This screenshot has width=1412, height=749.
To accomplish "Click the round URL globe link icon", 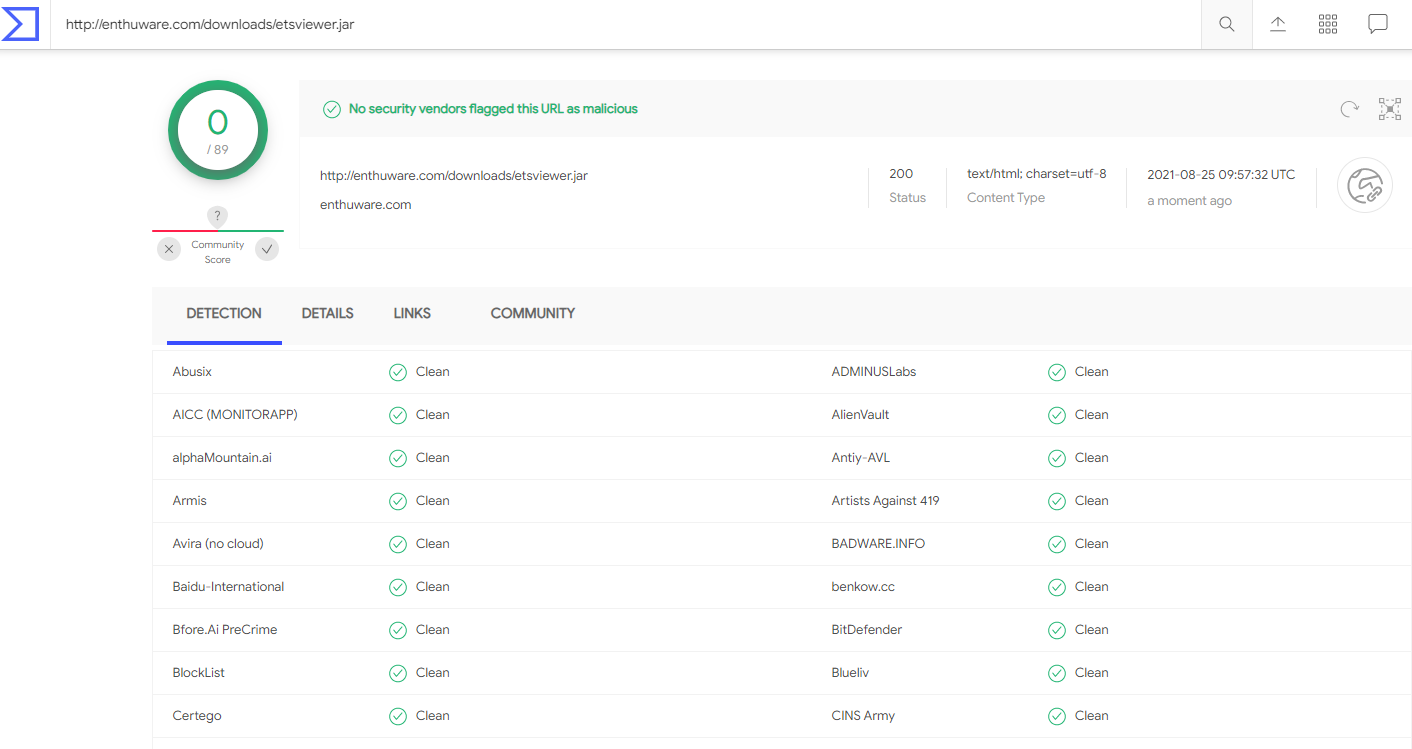I will [x=1364, y=186].
